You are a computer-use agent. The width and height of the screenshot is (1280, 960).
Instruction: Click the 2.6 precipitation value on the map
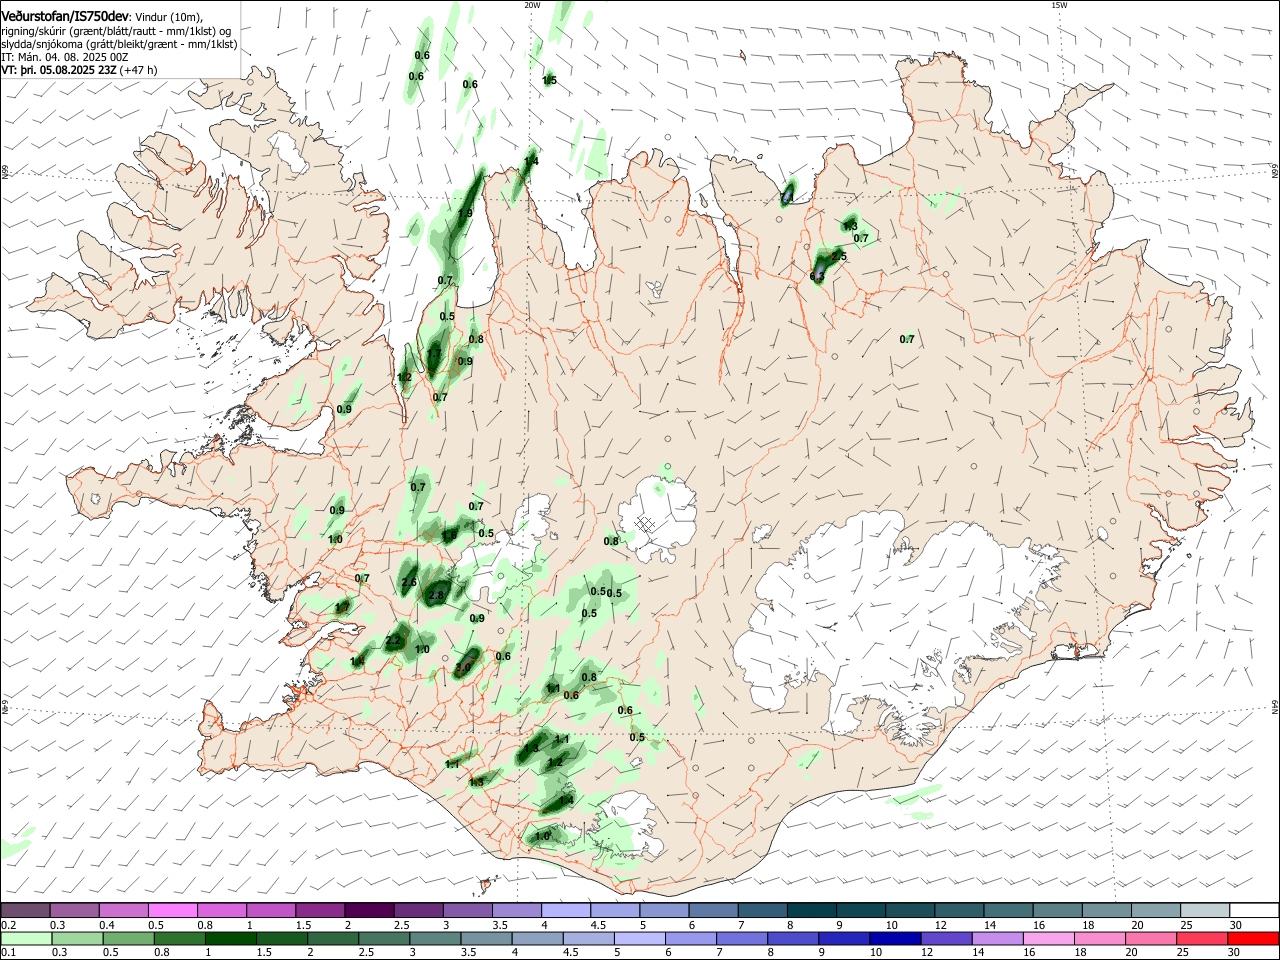click(x=409, y=582)
